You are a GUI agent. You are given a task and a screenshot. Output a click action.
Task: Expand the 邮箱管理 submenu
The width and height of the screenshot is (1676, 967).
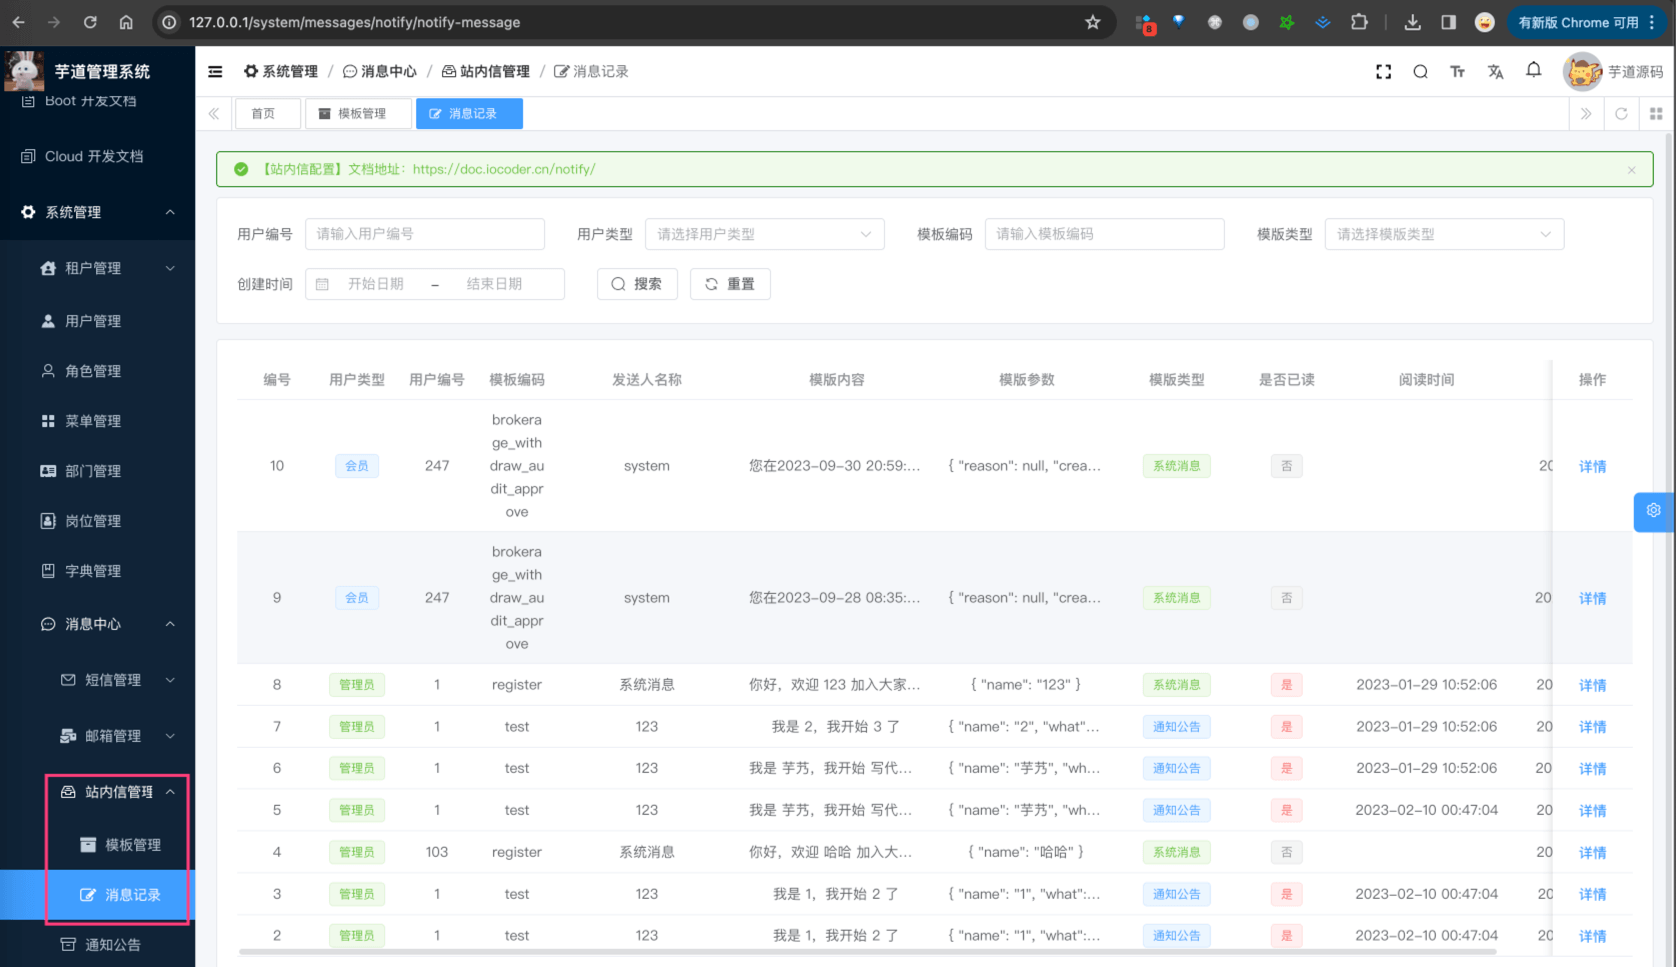(x=109, y=735)
